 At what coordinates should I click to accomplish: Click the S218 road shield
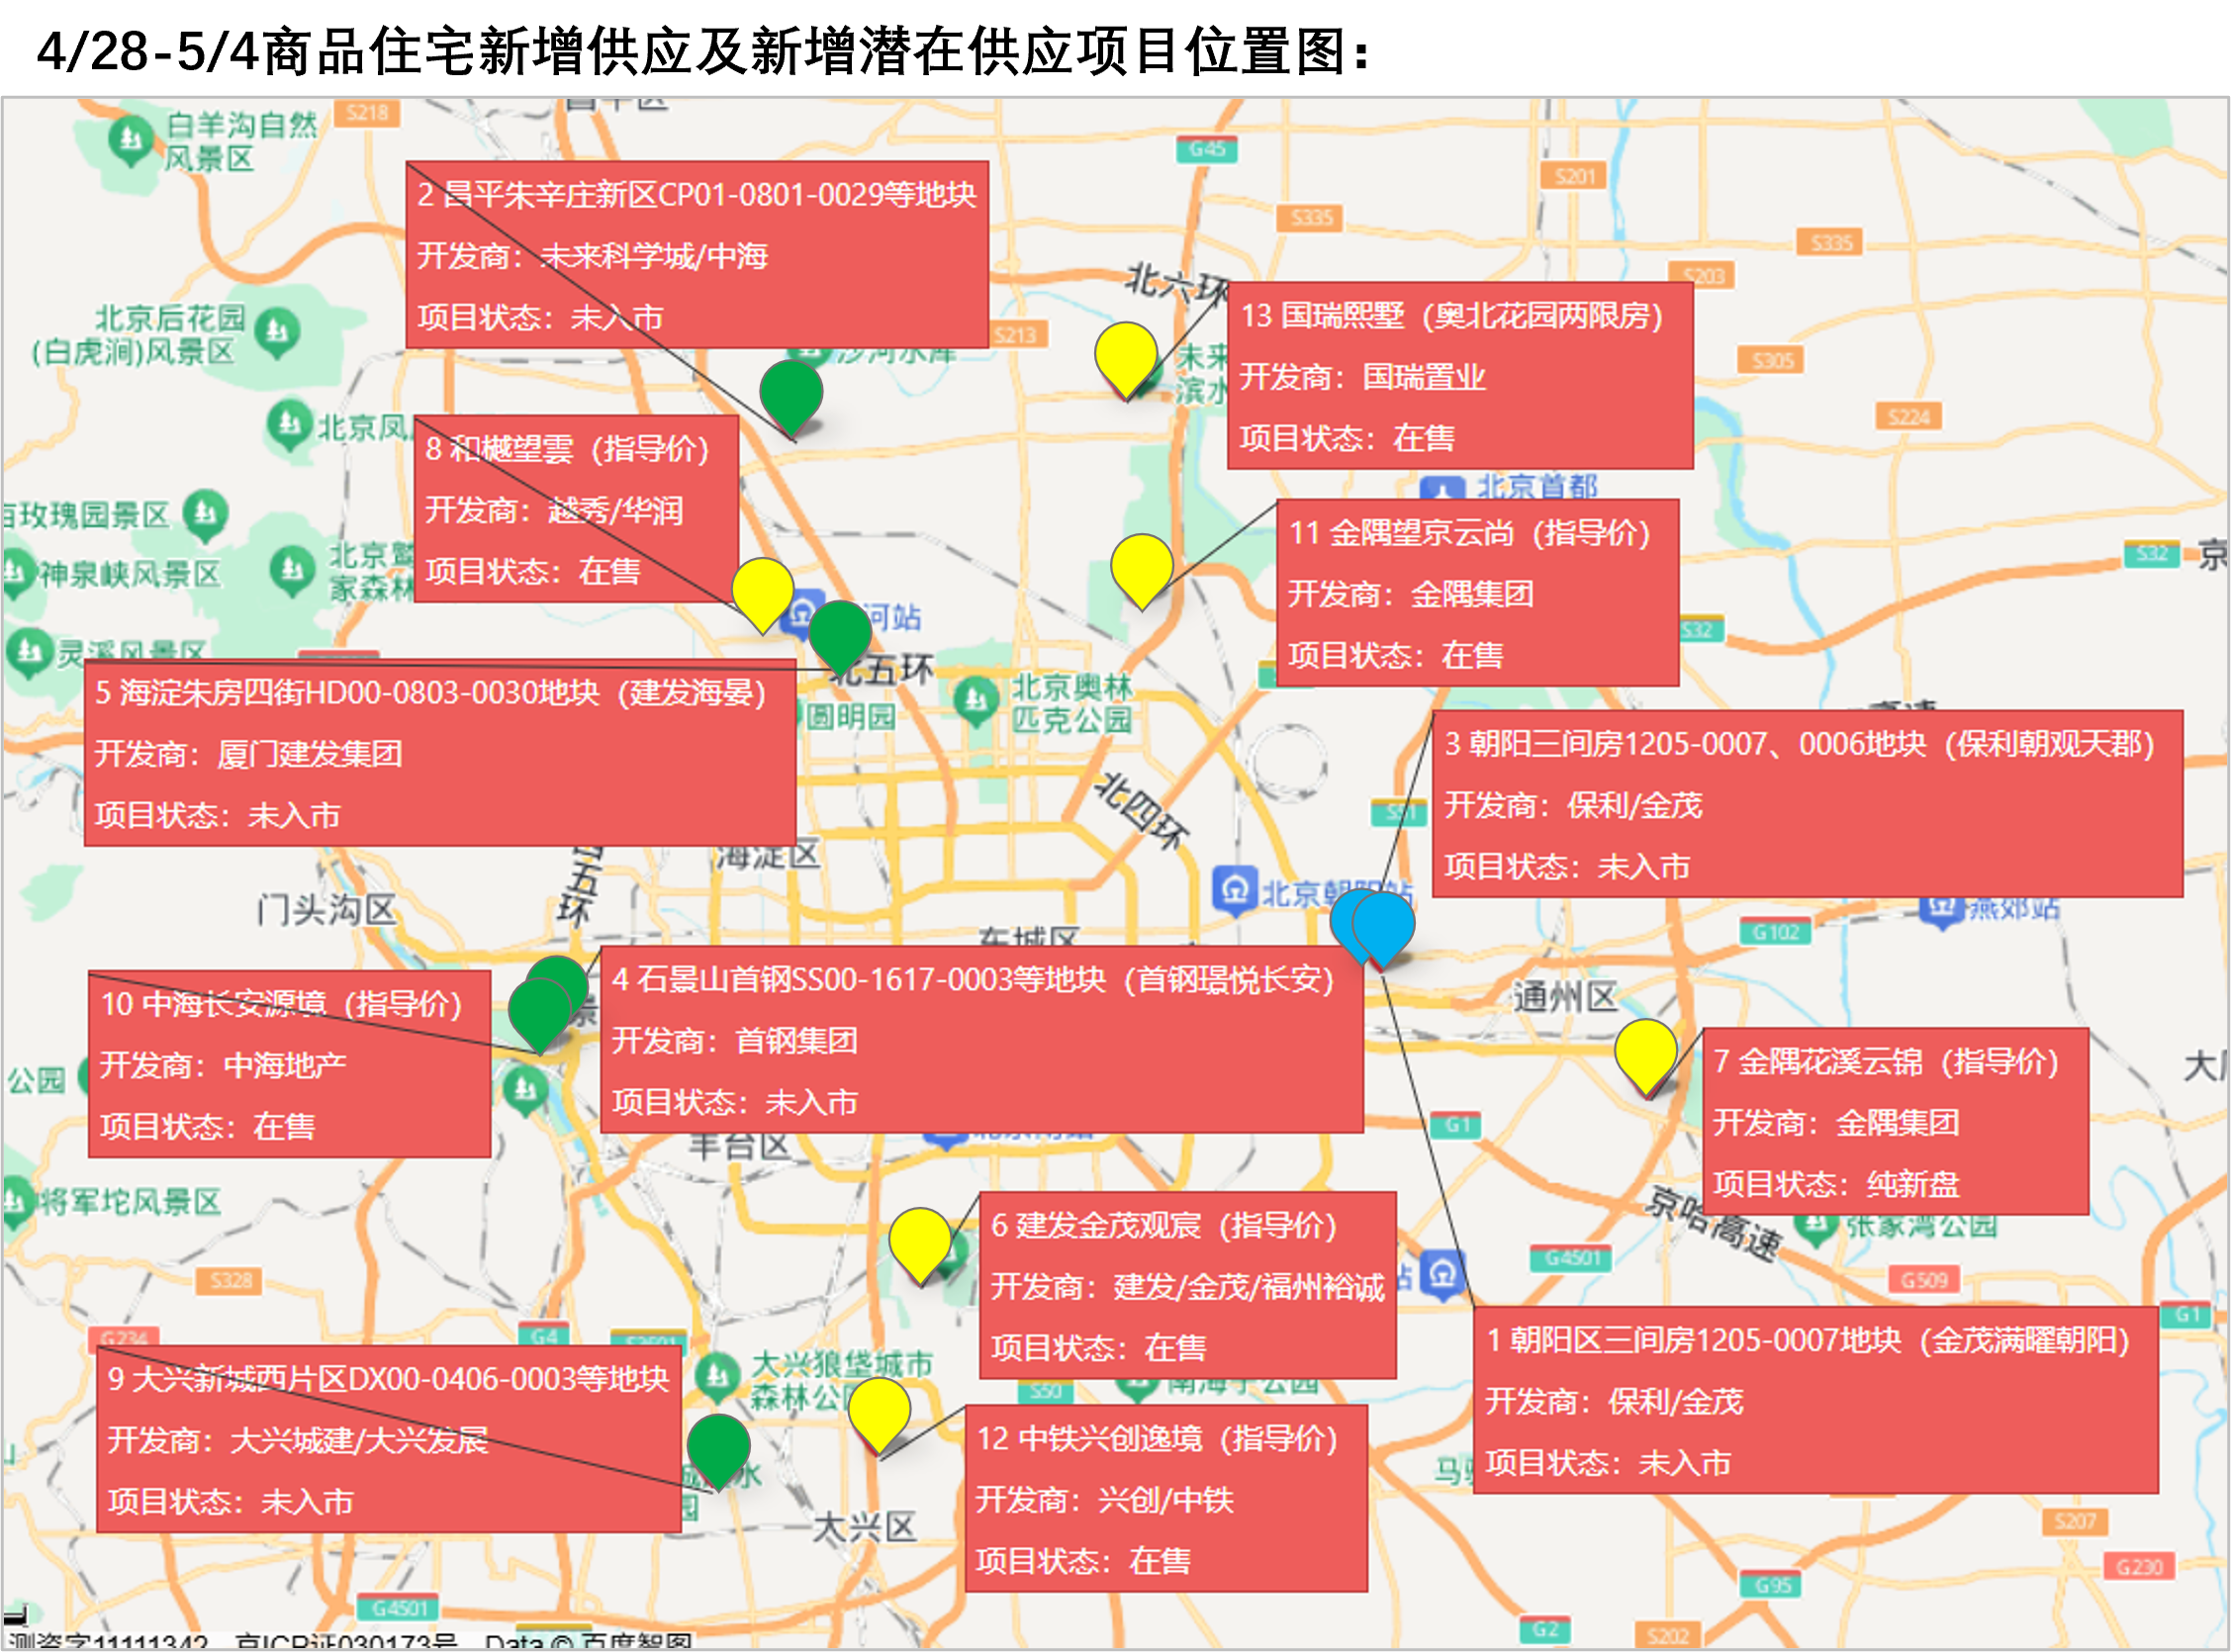click(366, 112)
